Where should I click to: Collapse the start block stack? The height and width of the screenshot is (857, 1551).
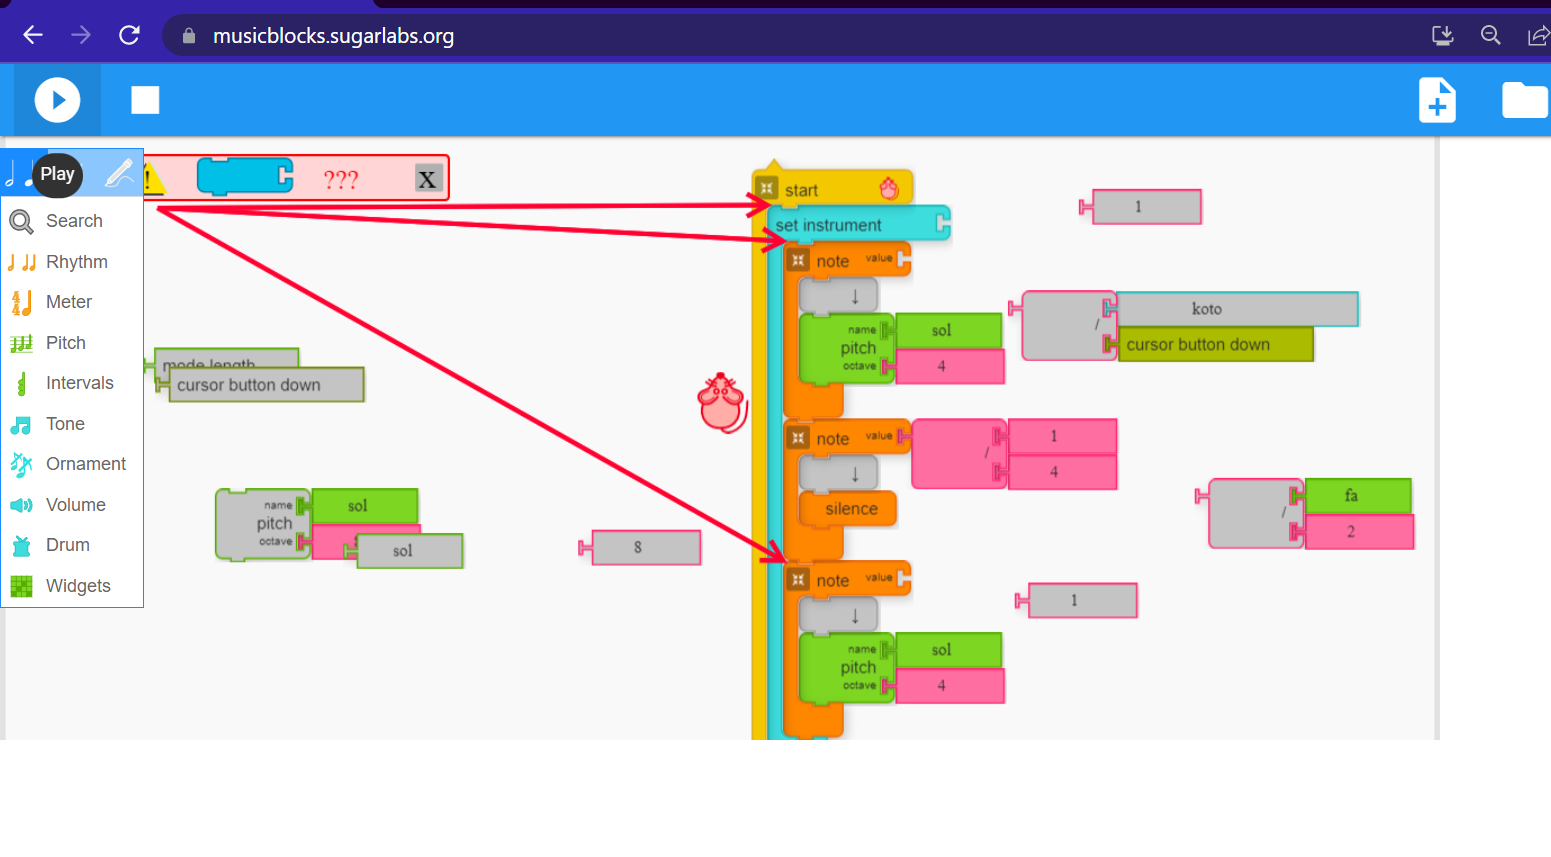tap(768, 187)
